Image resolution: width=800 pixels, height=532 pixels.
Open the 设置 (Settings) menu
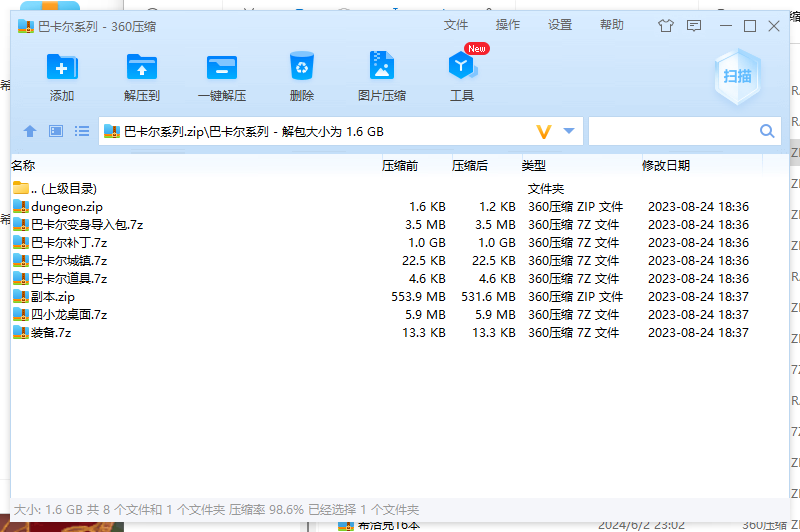560,25
